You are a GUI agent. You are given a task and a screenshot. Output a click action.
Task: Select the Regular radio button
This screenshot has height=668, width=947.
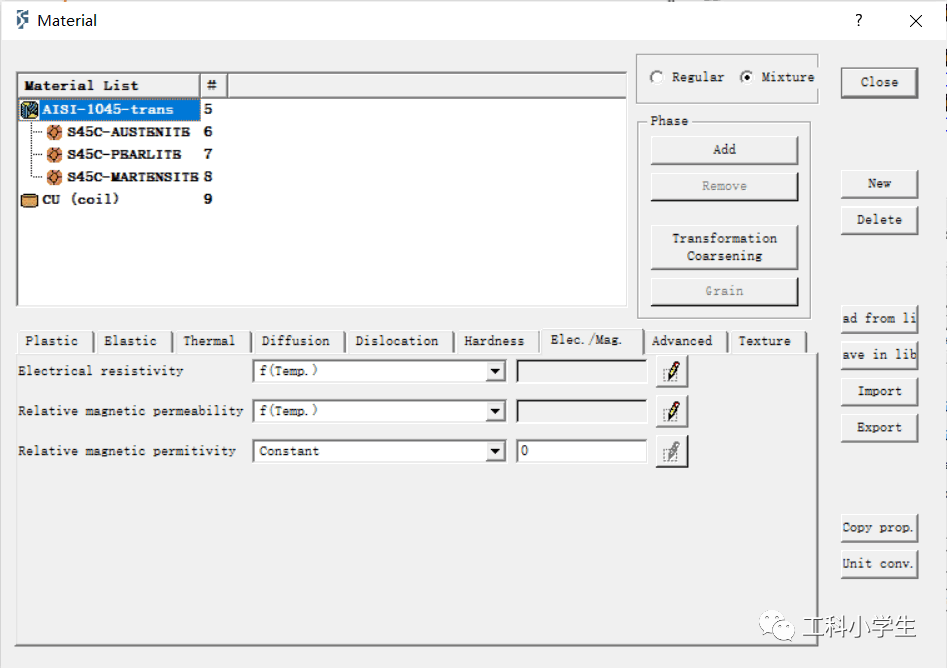click(656, 77)
